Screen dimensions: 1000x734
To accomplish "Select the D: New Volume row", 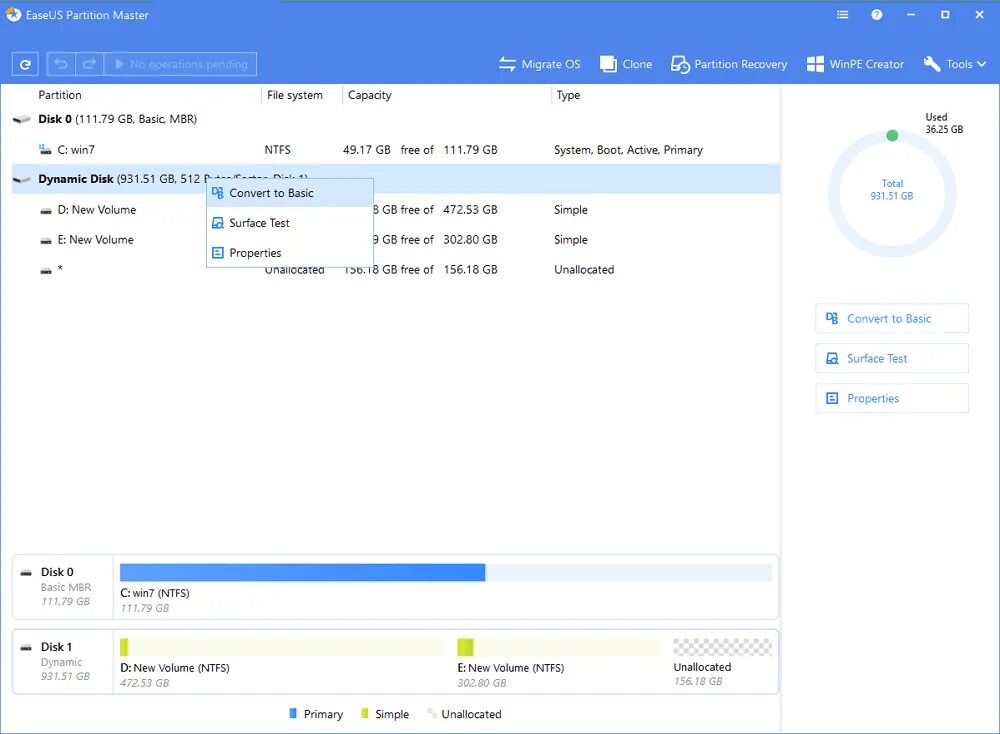I will (x=395, y=210).
